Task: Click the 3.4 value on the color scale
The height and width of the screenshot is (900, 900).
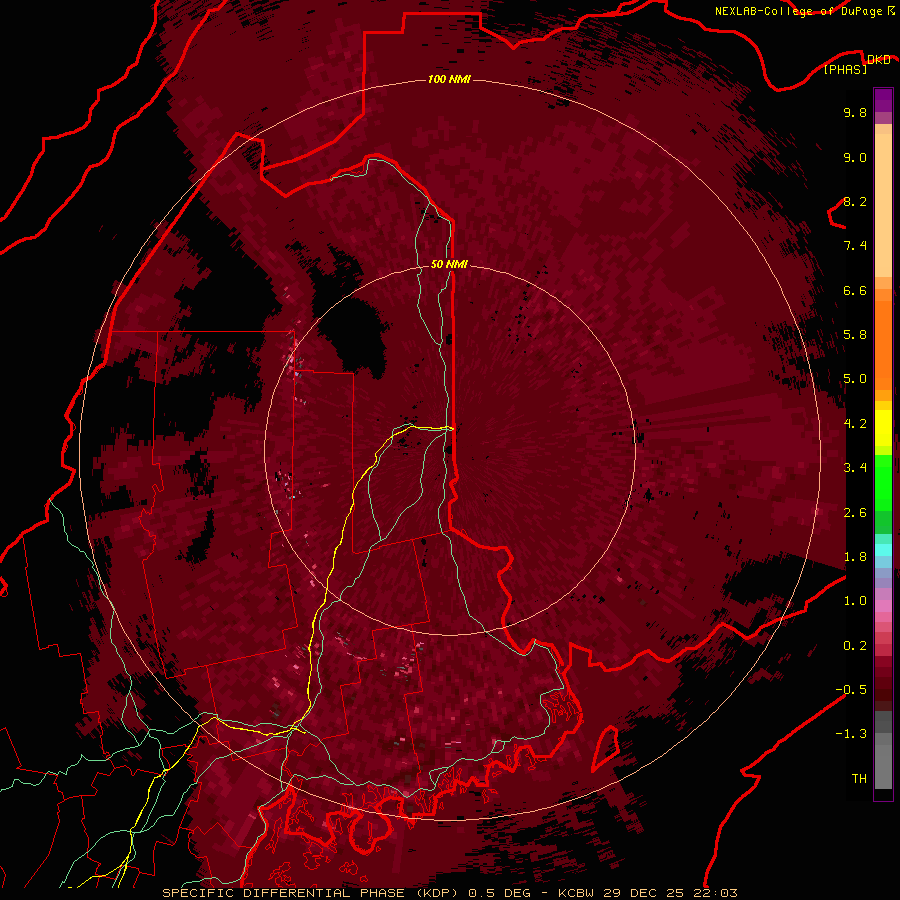Action: coord(855,468)
